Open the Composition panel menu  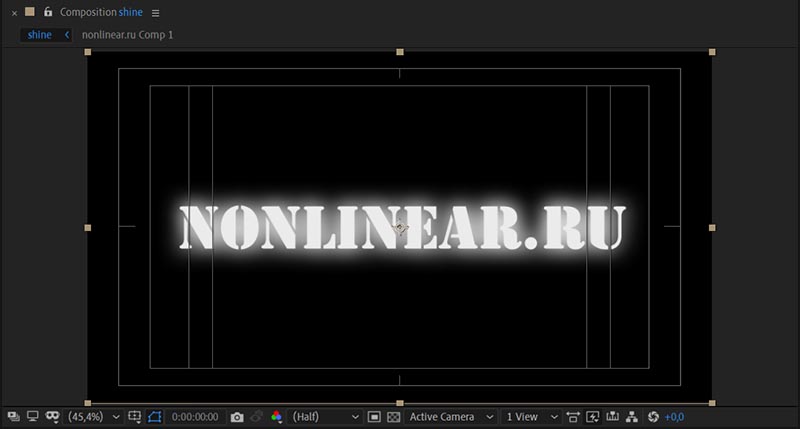(x=156, y=13)
